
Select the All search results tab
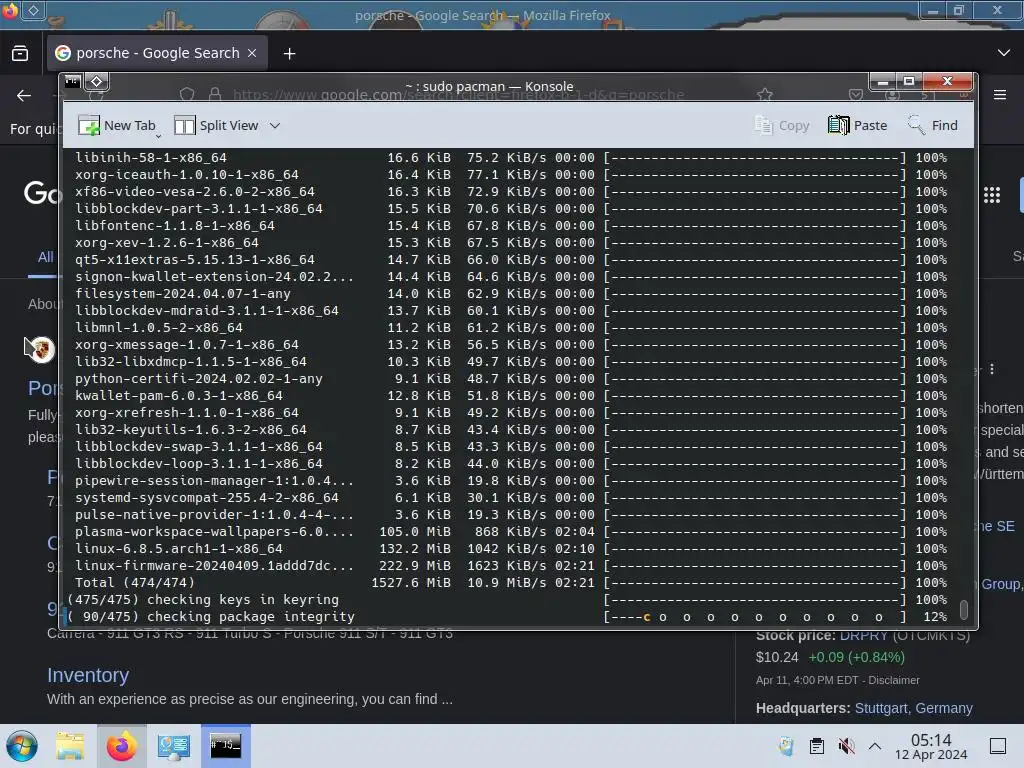click(x=45, y=257)
